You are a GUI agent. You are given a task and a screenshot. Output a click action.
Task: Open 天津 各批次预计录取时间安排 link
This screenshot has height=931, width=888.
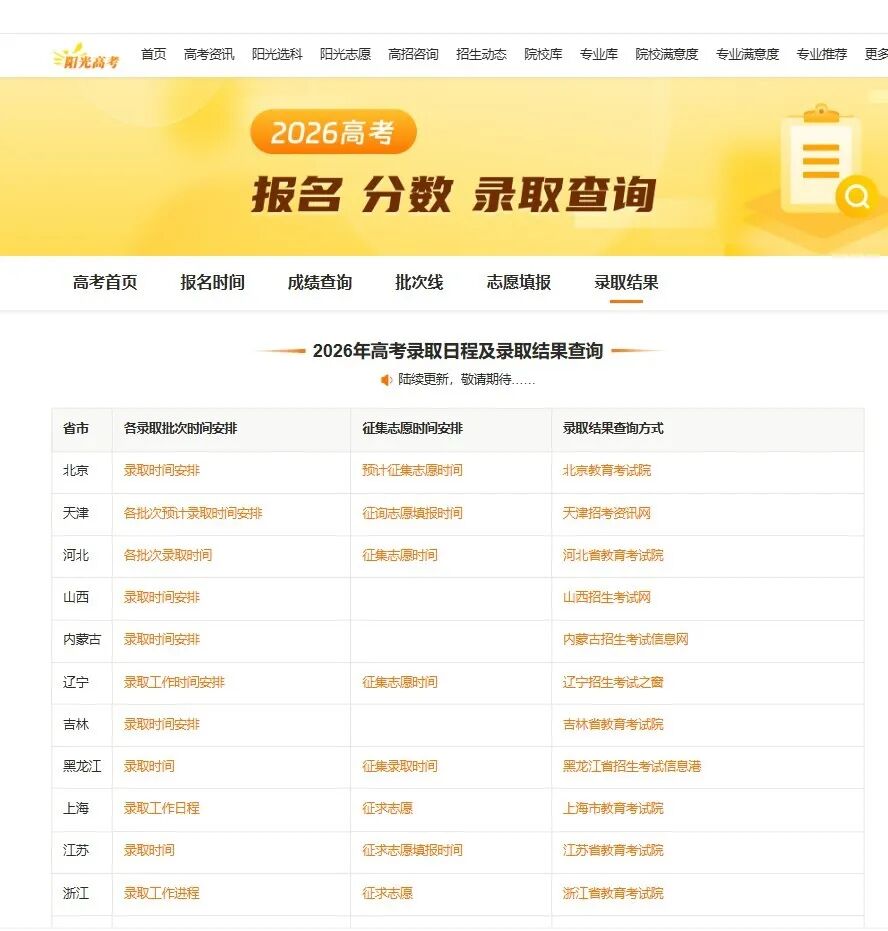coord(193,513)
